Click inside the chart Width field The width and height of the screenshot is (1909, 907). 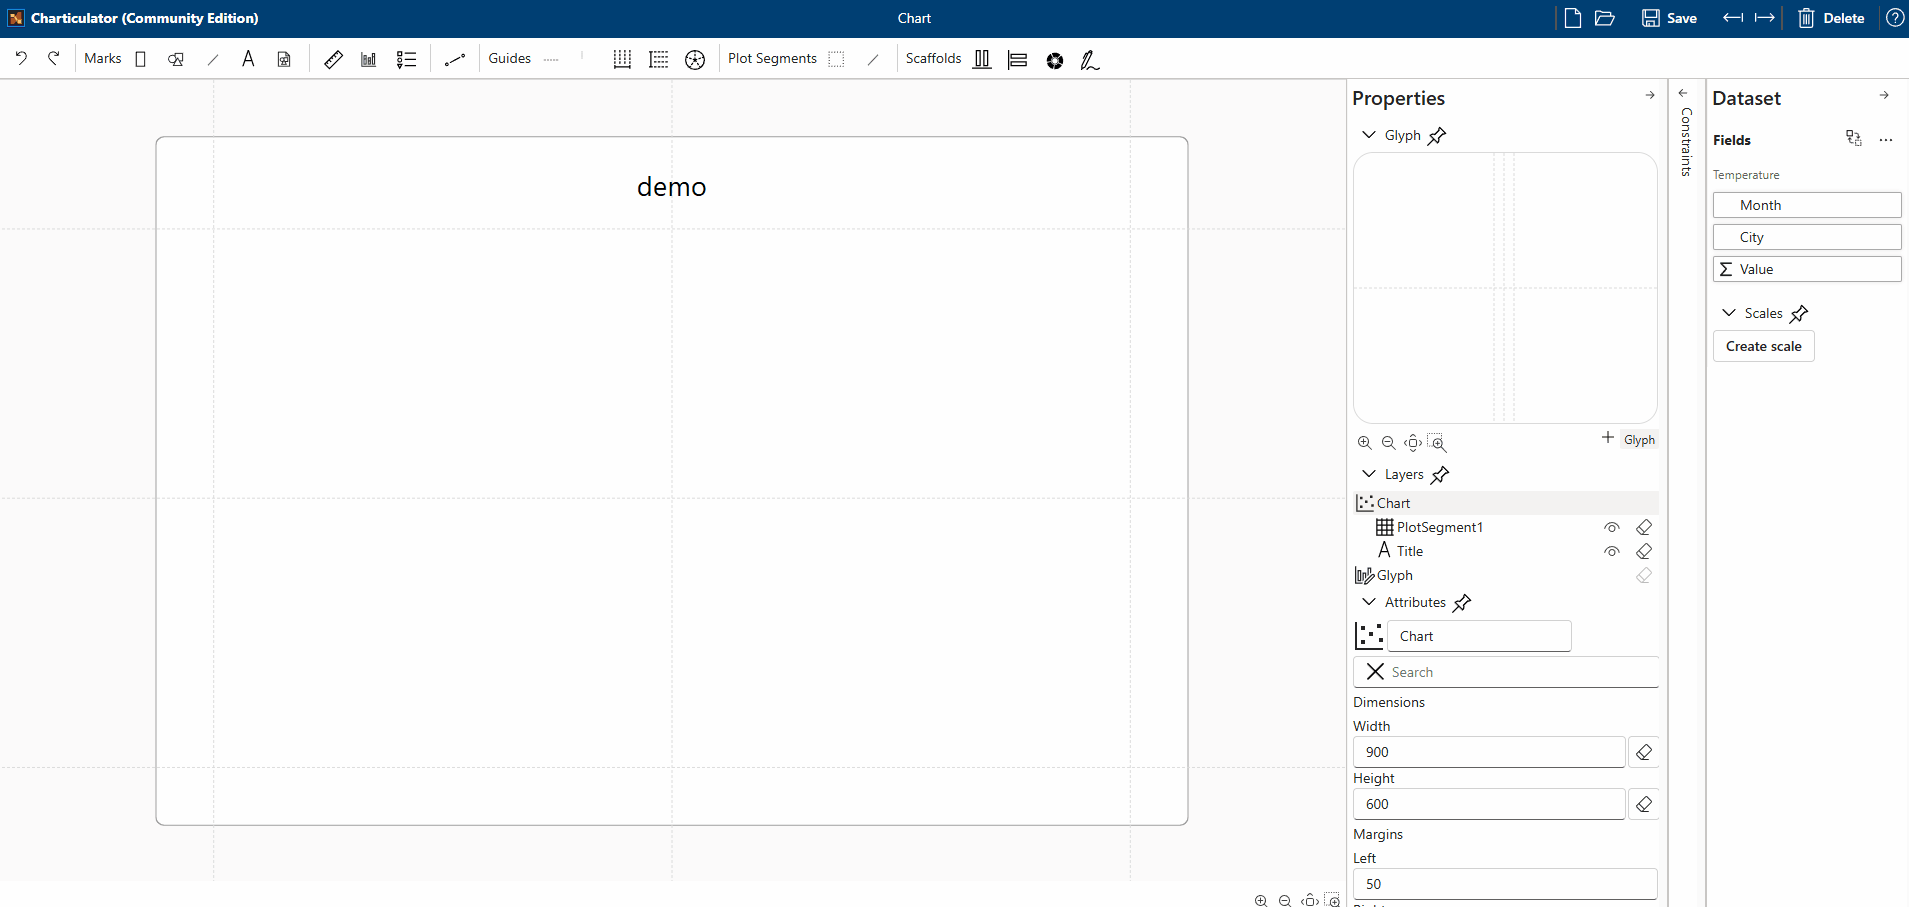[x=1486, y=752]
